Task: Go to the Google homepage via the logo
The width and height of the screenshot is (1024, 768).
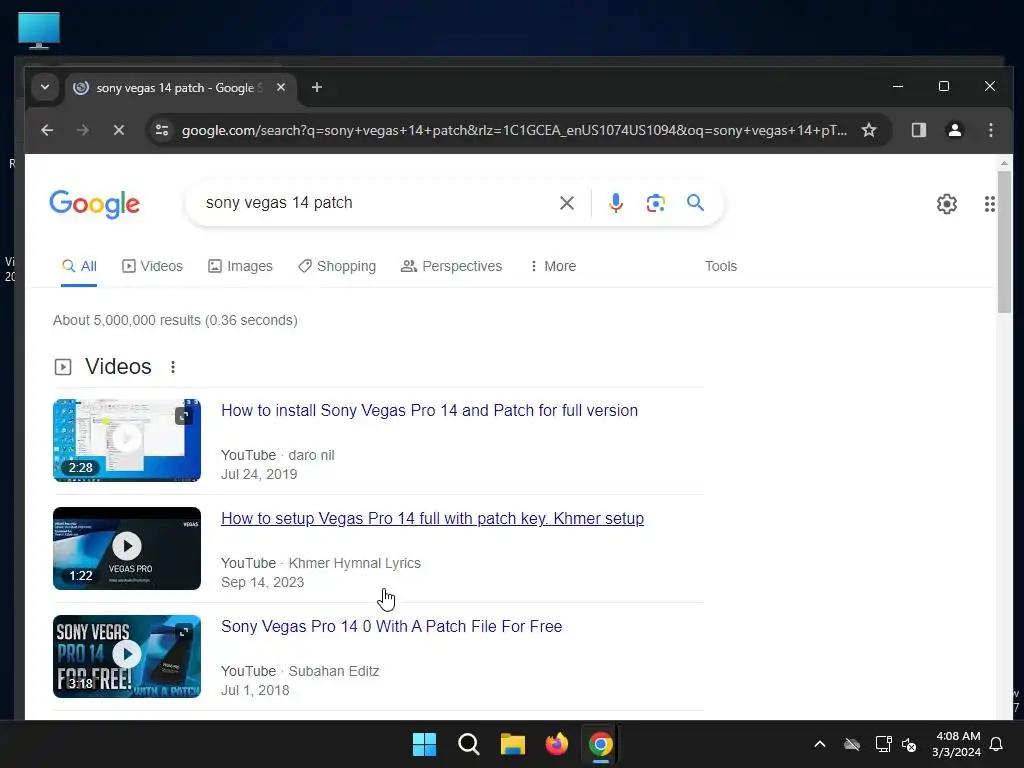Action: click(95, 204)
